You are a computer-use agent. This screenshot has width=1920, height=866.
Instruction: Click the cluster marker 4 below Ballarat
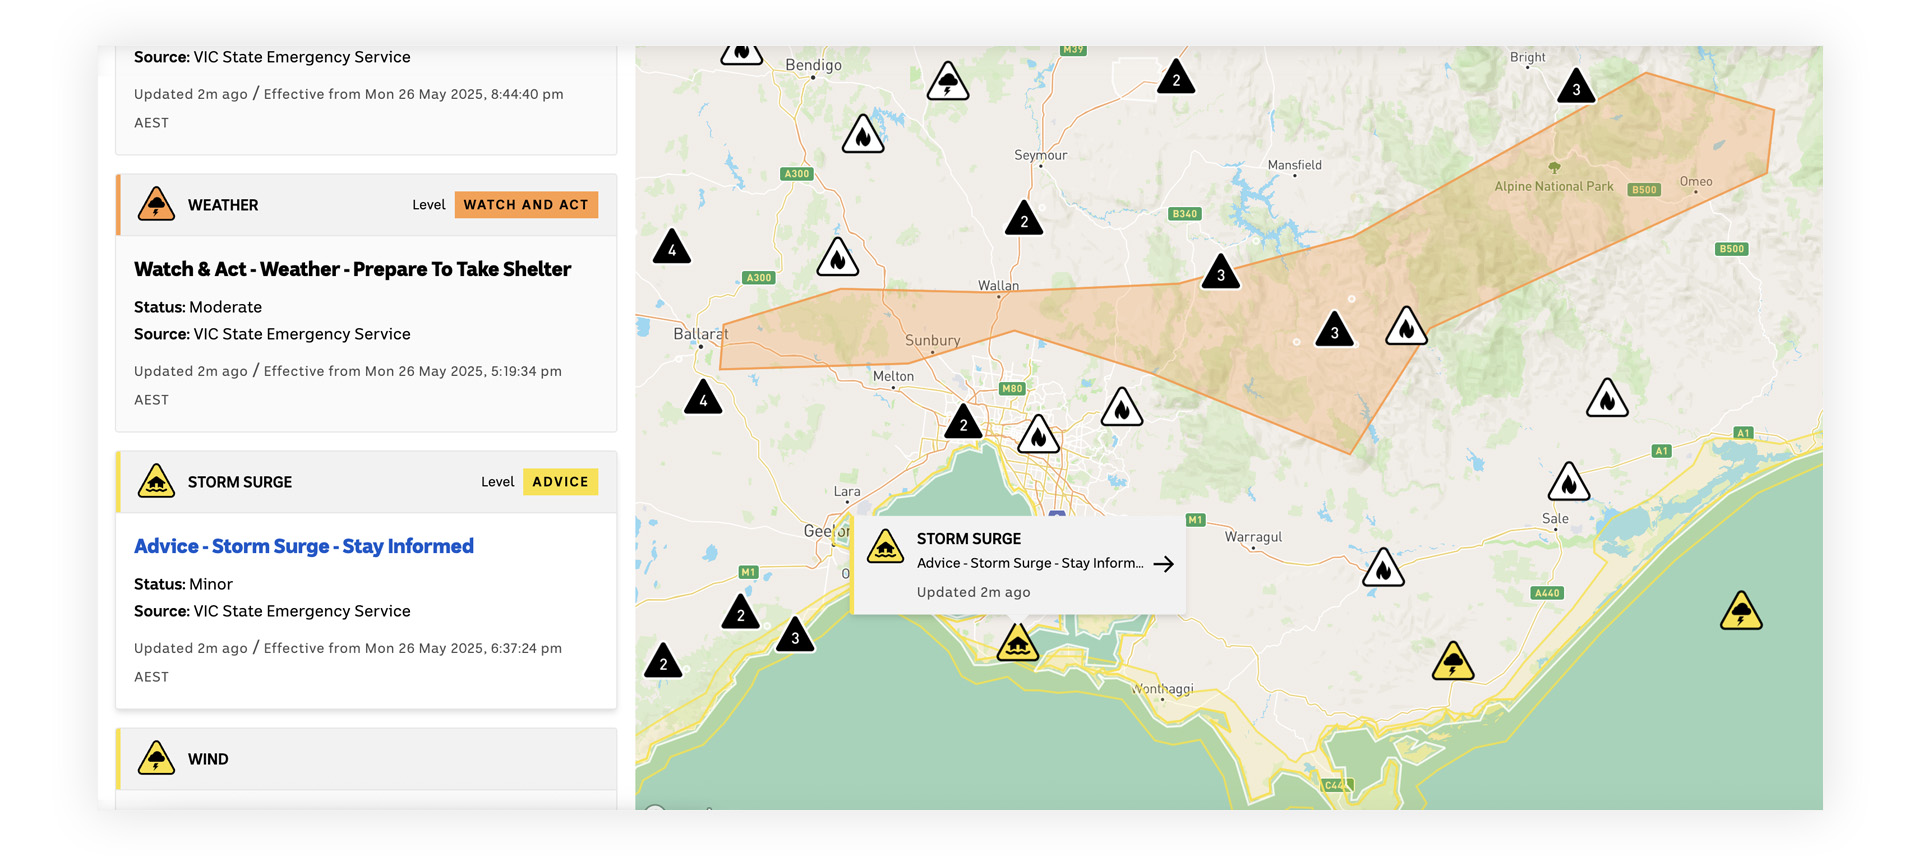pos(703,399)
